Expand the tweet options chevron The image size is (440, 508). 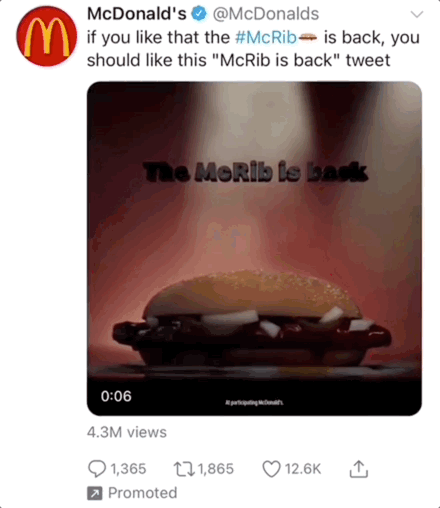pyautogui.click(x=417, y=14)
